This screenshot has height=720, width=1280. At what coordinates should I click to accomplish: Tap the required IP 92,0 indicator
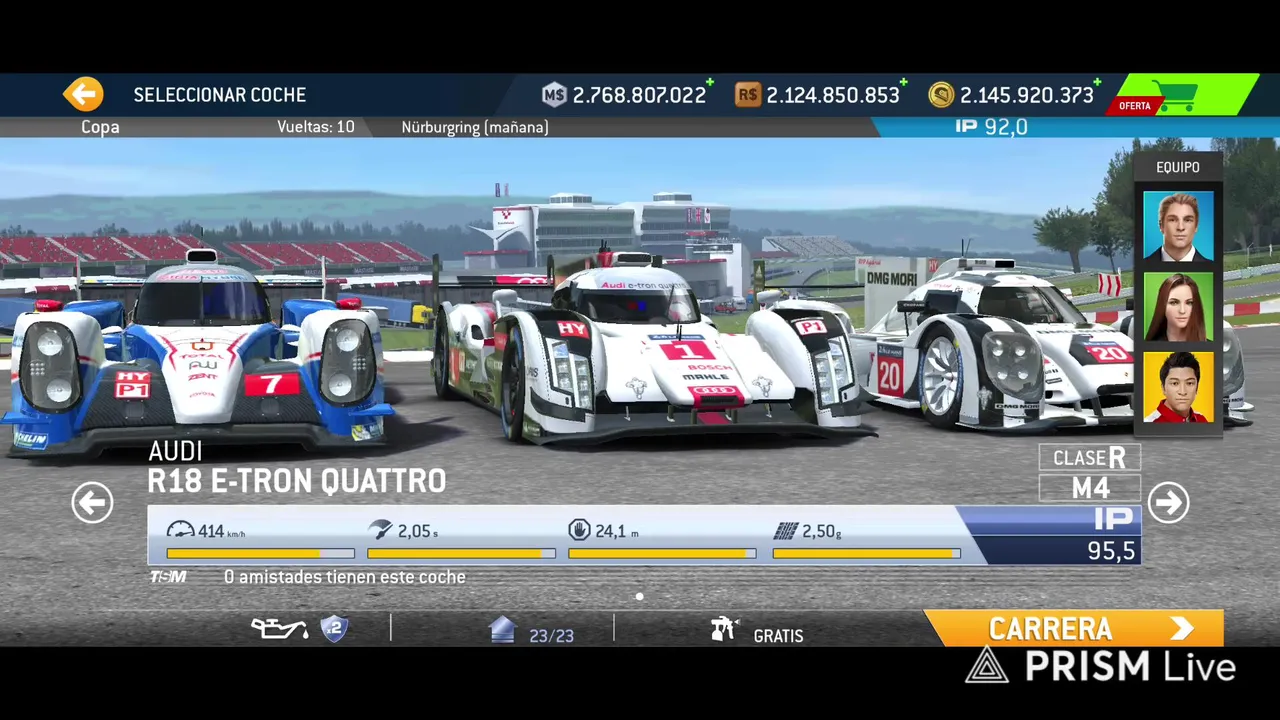click(x=991, y=127)
